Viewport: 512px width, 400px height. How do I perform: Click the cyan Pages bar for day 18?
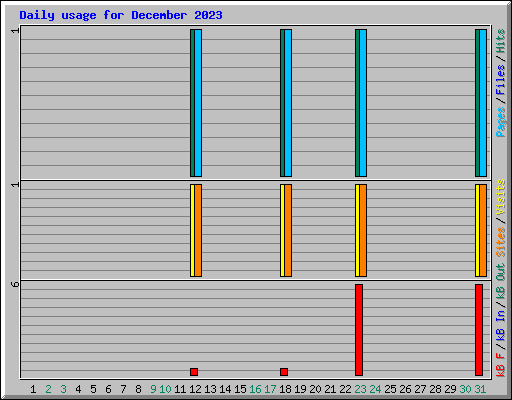click(x=288, y=103)
